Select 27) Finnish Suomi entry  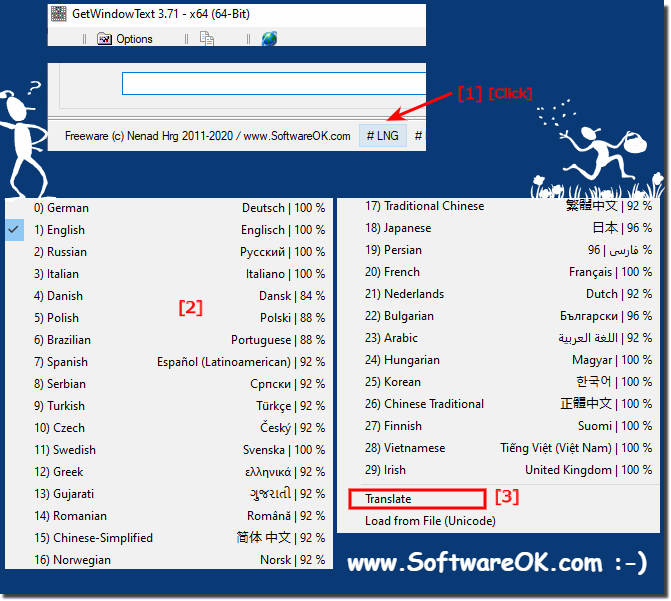pyautogui.click(x=499, y=426)
